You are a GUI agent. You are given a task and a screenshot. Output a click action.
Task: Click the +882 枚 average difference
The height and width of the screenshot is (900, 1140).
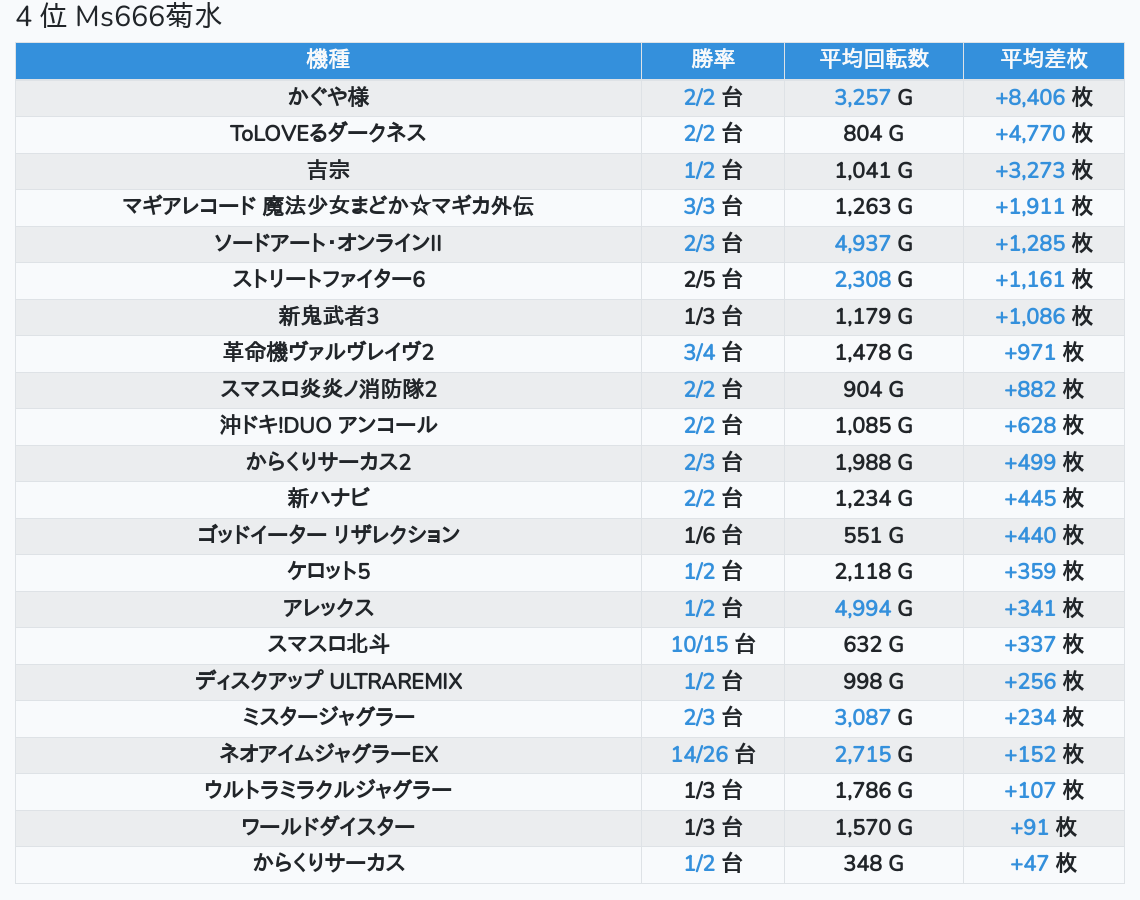pos(1043,390)
